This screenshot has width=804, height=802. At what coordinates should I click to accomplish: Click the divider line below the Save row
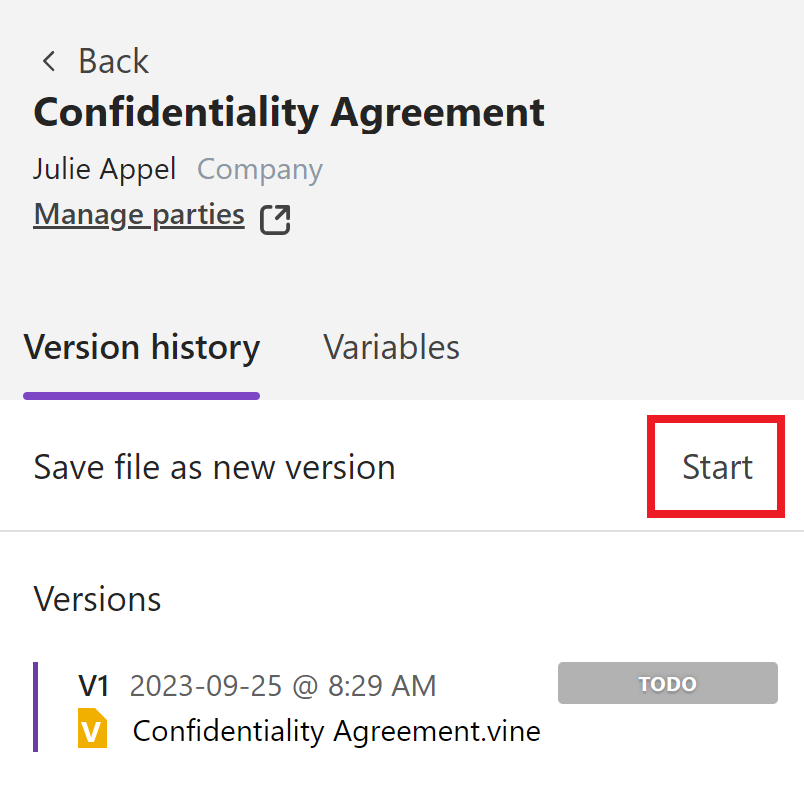point(400,531)
